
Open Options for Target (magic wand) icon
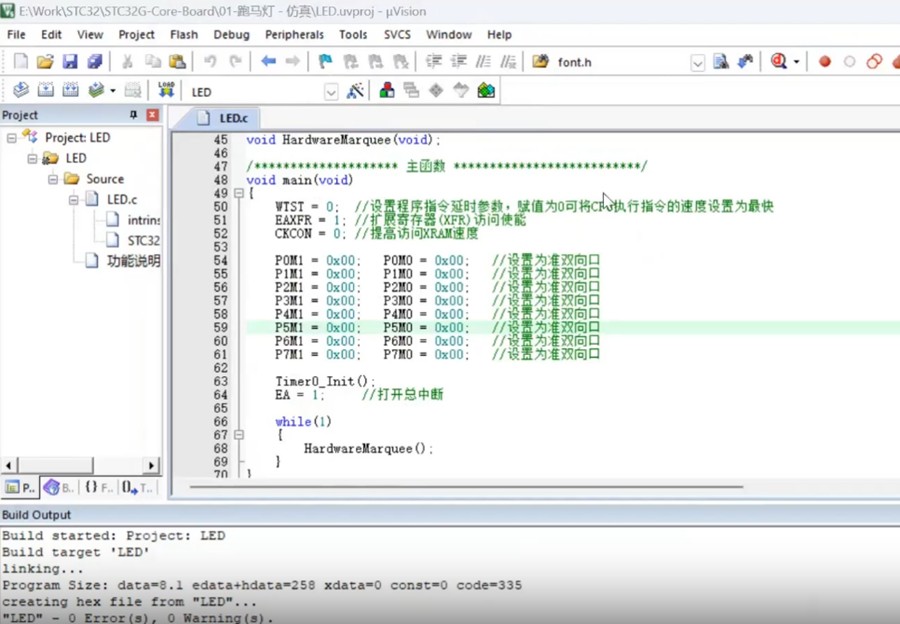pyautogui.click(x=355, y=91)
